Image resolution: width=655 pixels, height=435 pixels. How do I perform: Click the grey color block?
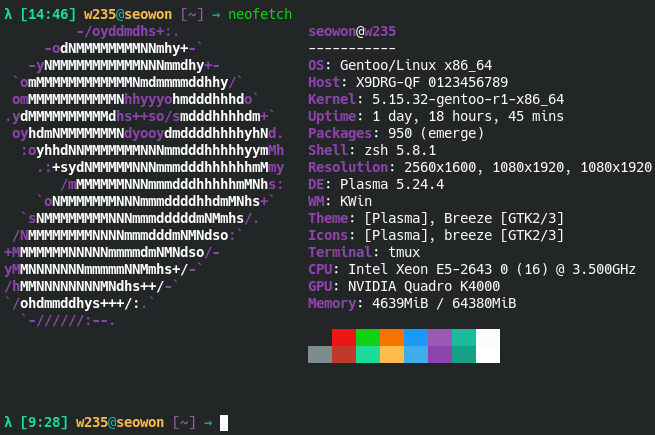320,354
